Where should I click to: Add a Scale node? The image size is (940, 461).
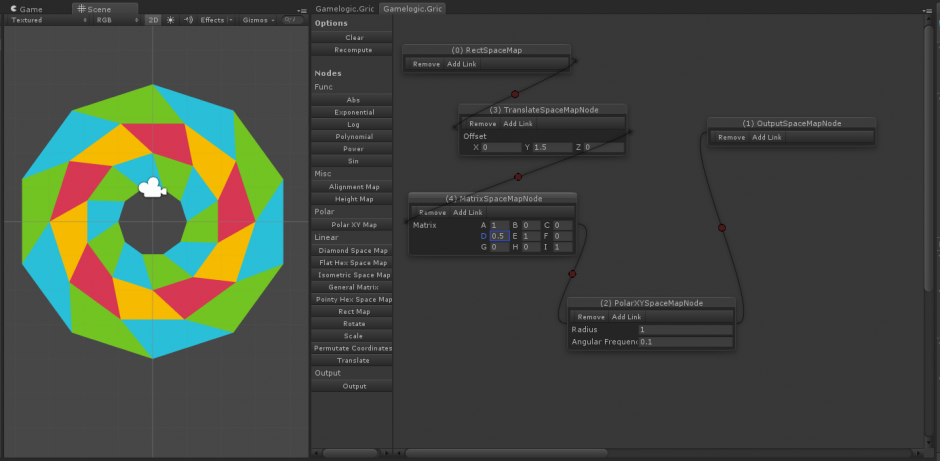pos(352,336)
